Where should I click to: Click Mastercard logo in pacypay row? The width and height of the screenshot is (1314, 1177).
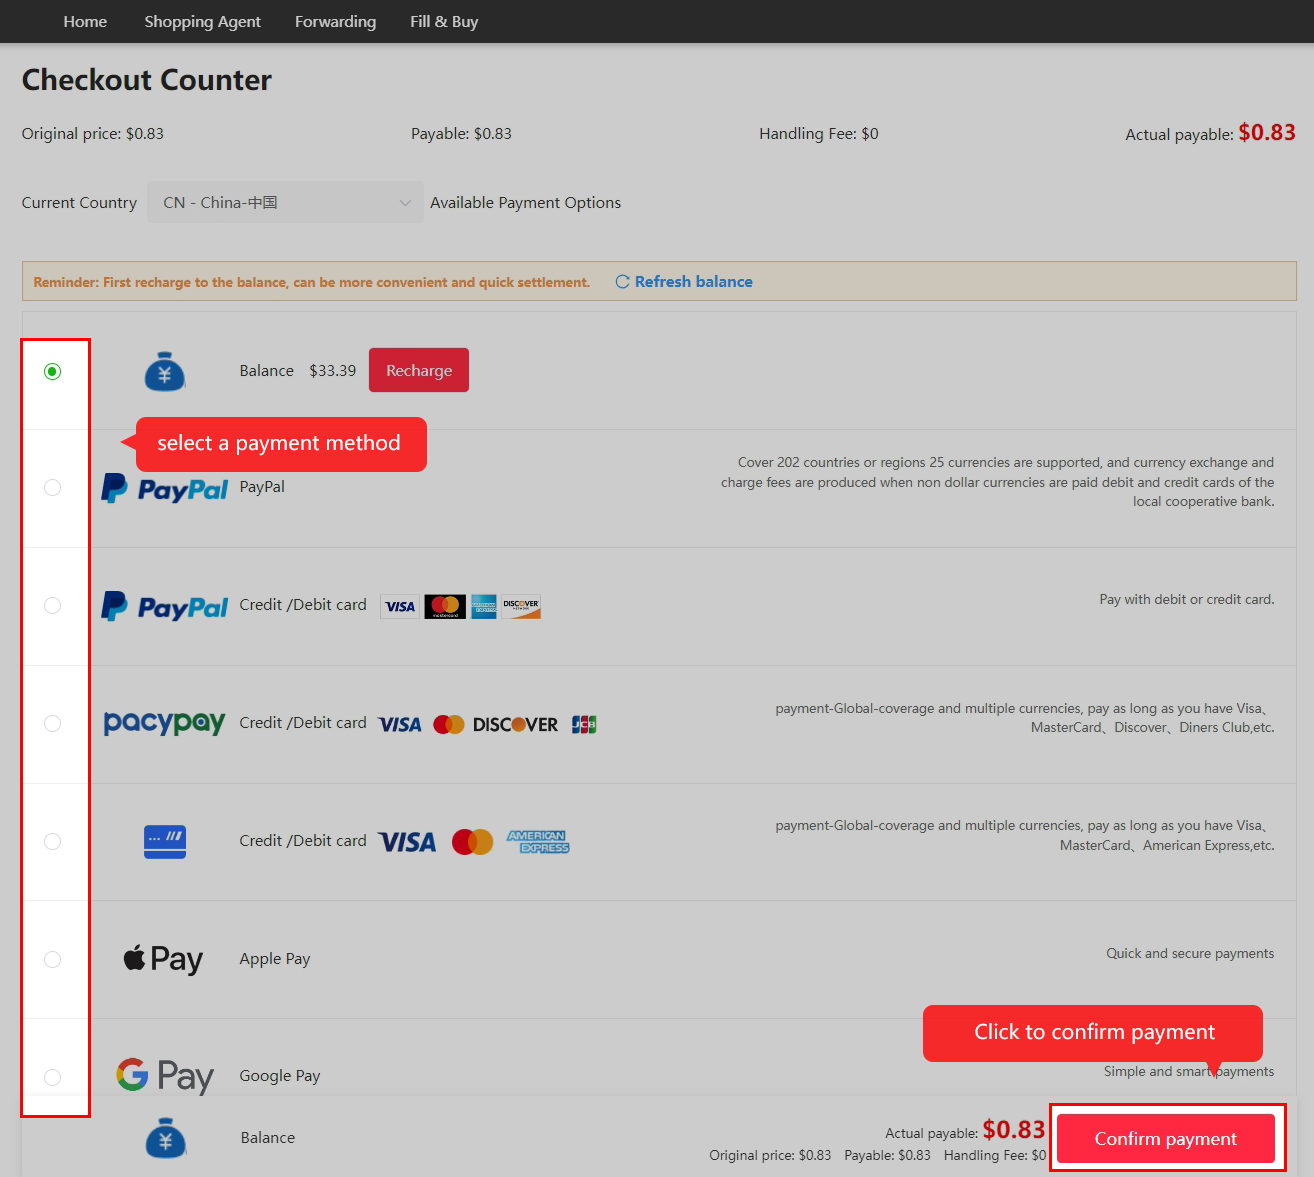(x=449, y=724)
